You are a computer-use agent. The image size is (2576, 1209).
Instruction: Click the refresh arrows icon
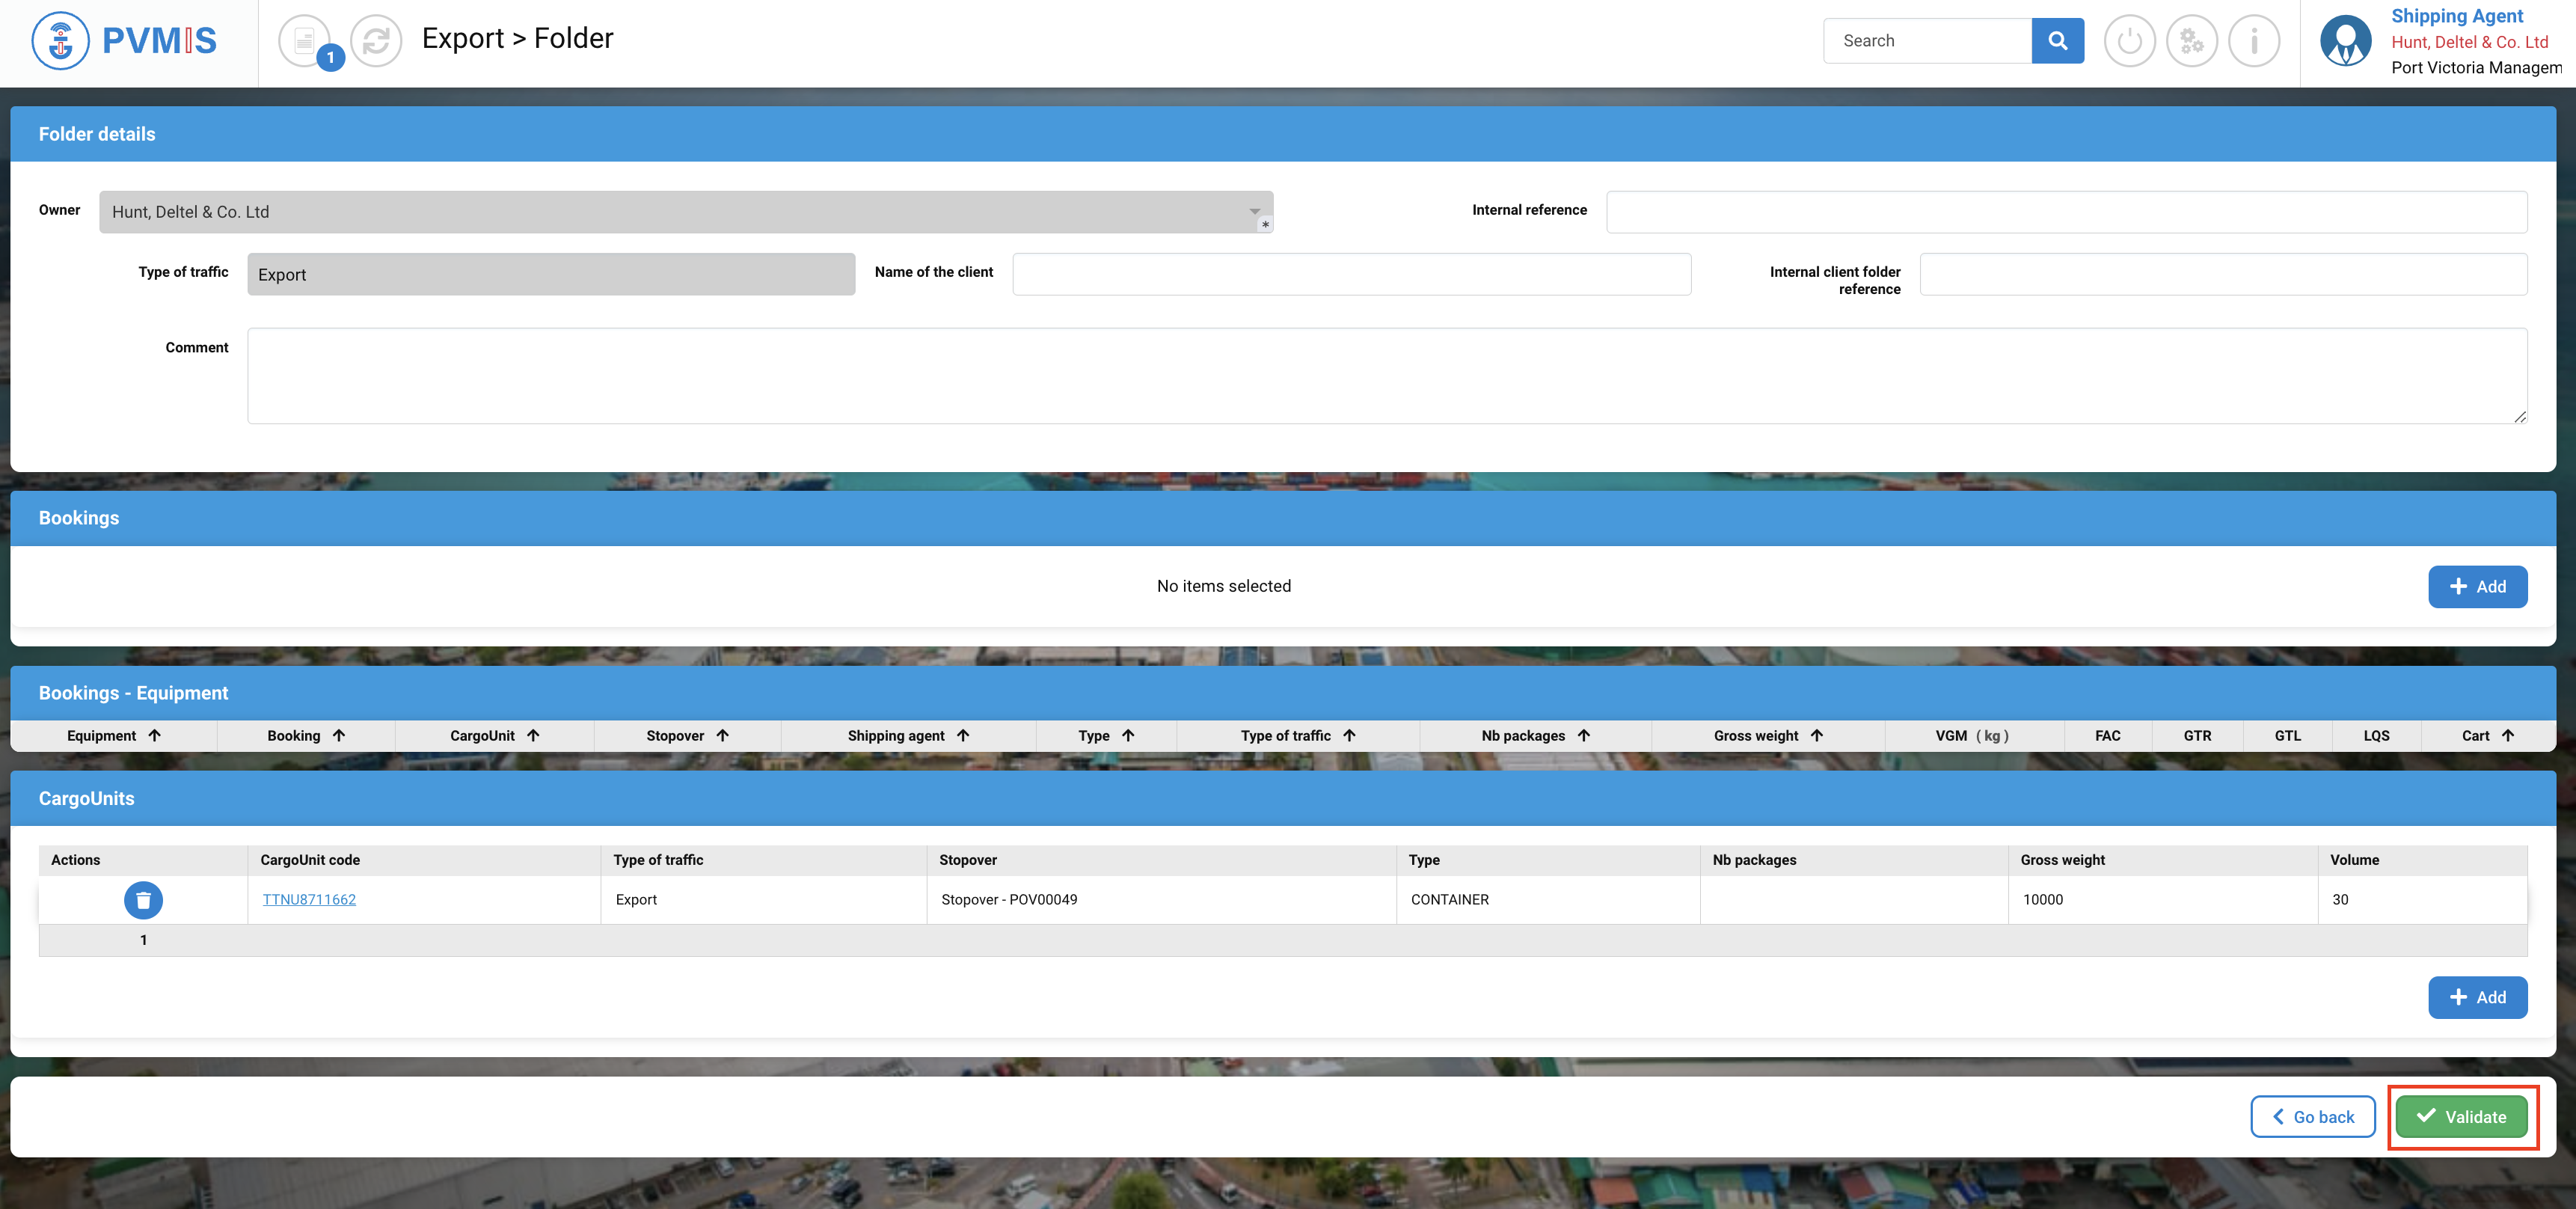[x=376, y=41]
